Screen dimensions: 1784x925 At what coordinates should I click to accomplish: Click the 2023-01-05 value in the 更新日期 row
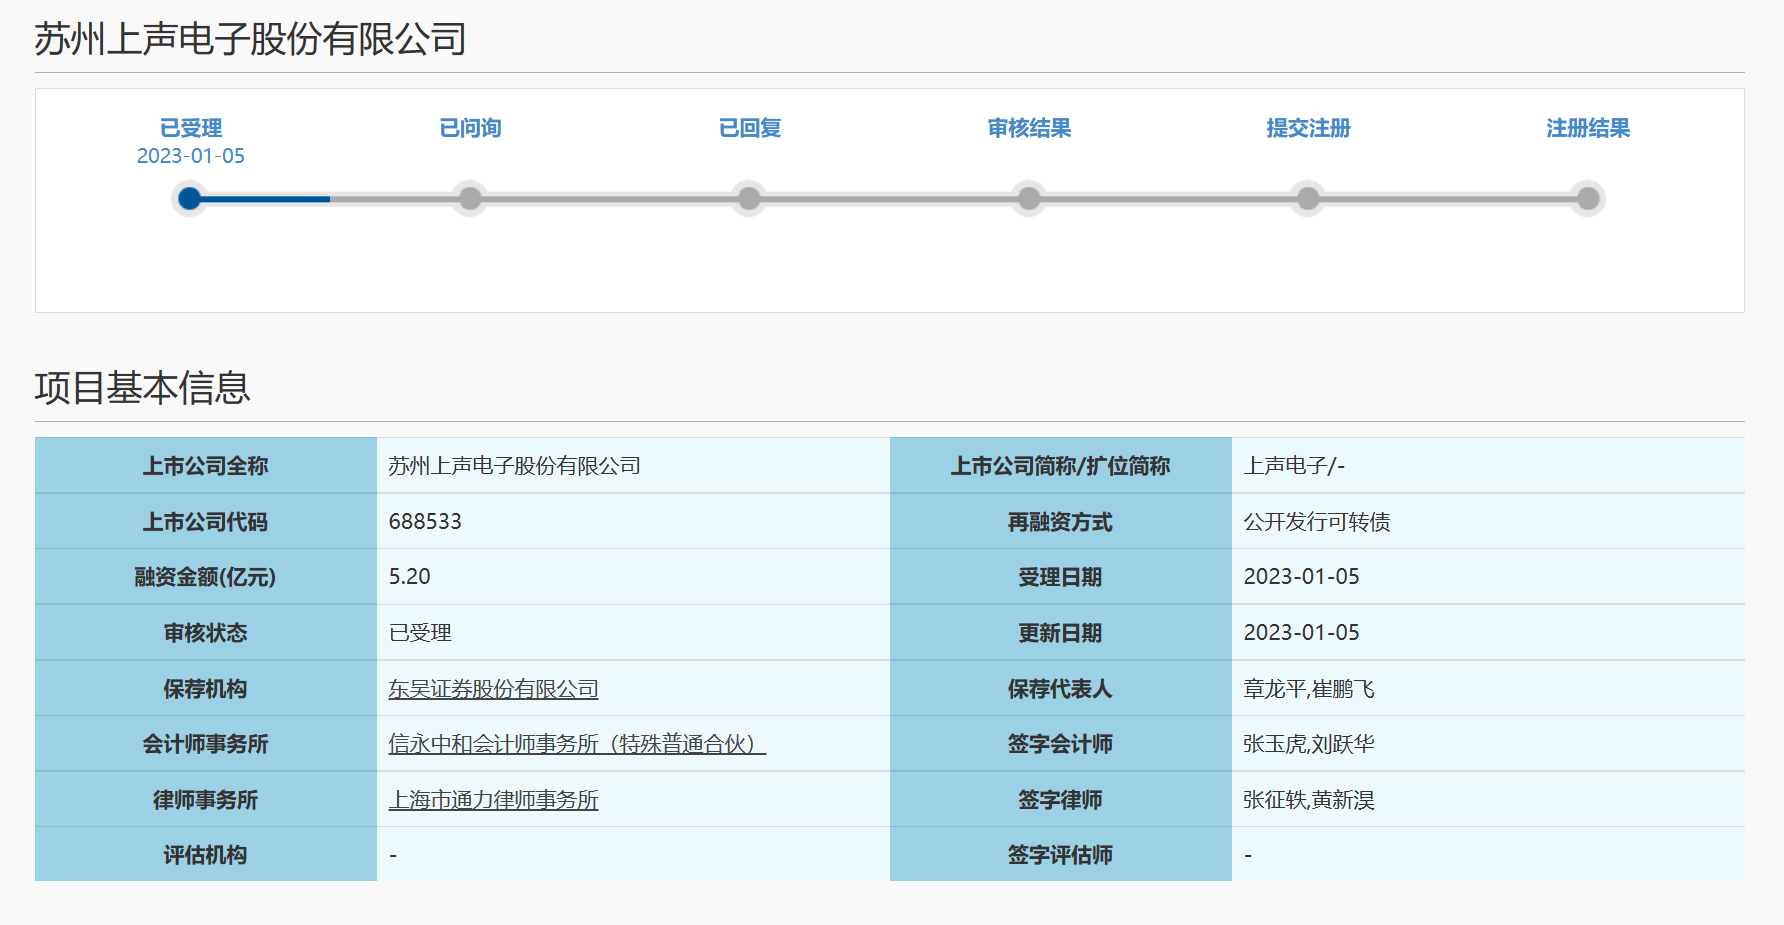click(x=1302, y=633)
